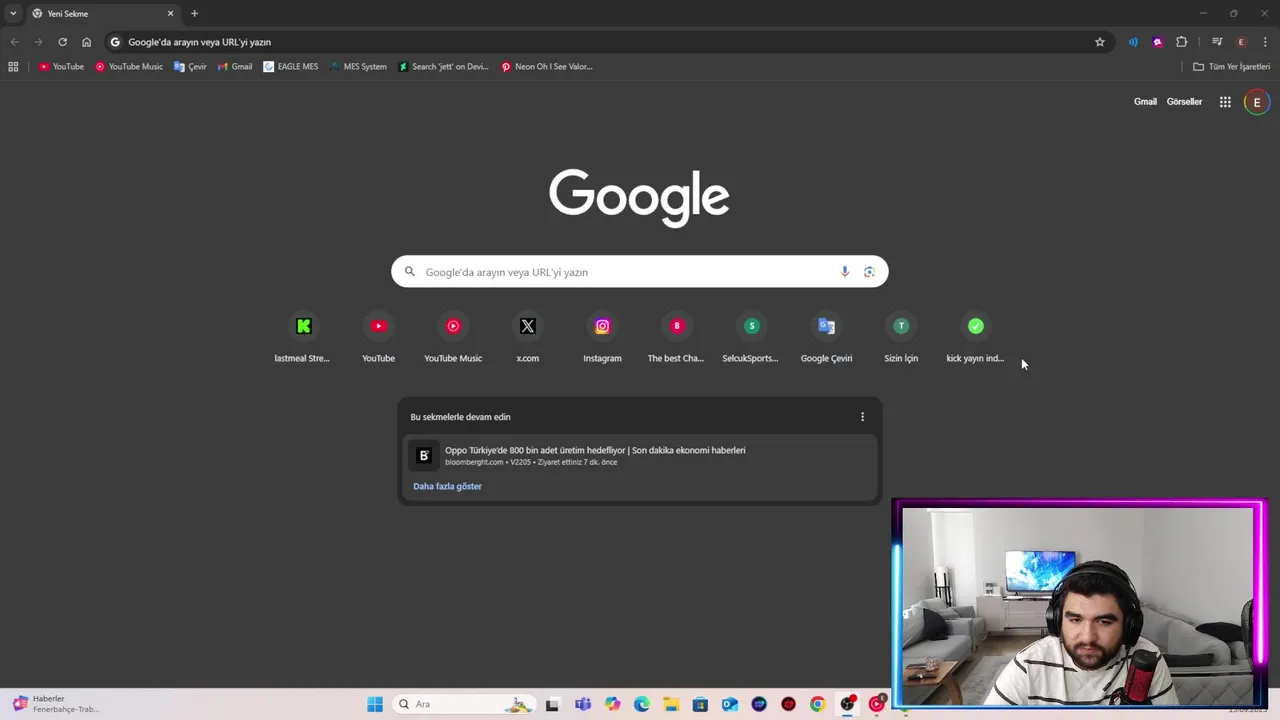Bookmark this tab with the star icon

pos(1100,42)
